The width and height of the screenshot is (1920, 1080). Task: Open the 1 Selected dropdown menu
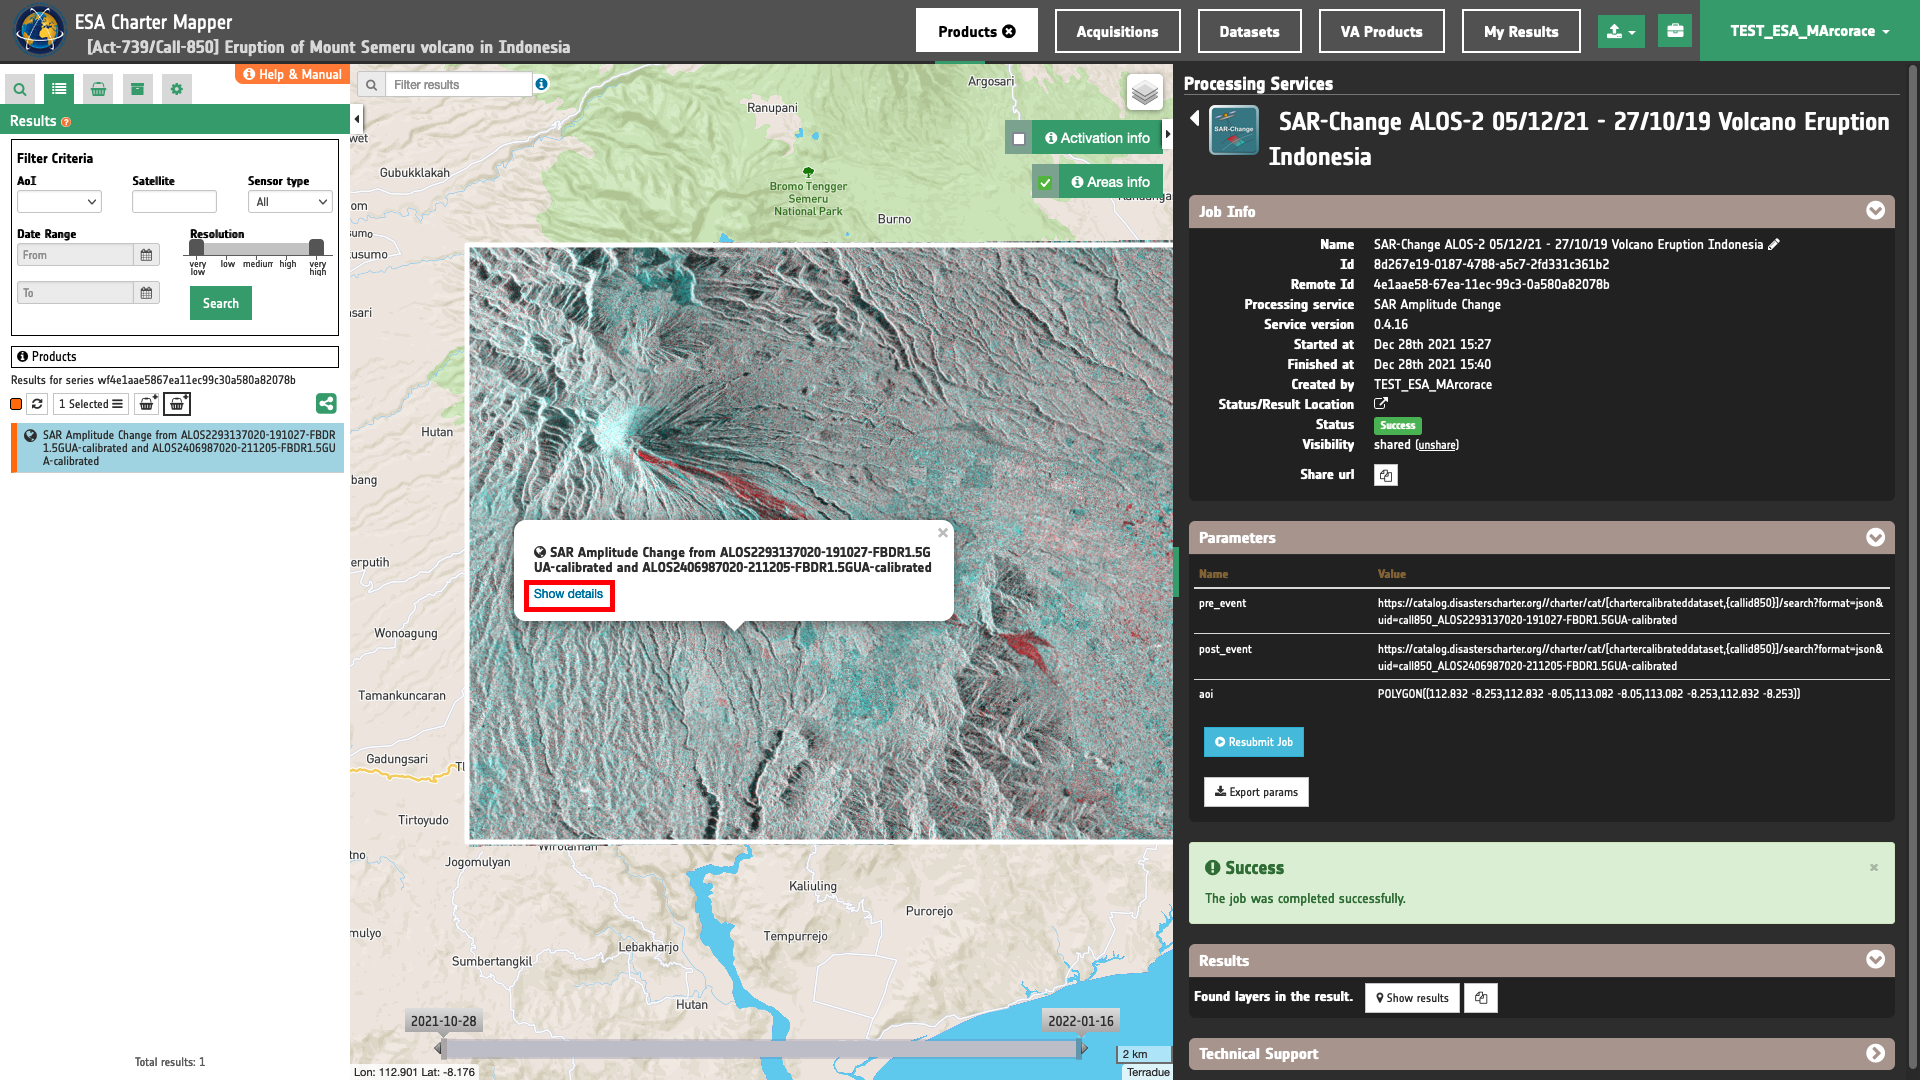click(x=90, y=404)
